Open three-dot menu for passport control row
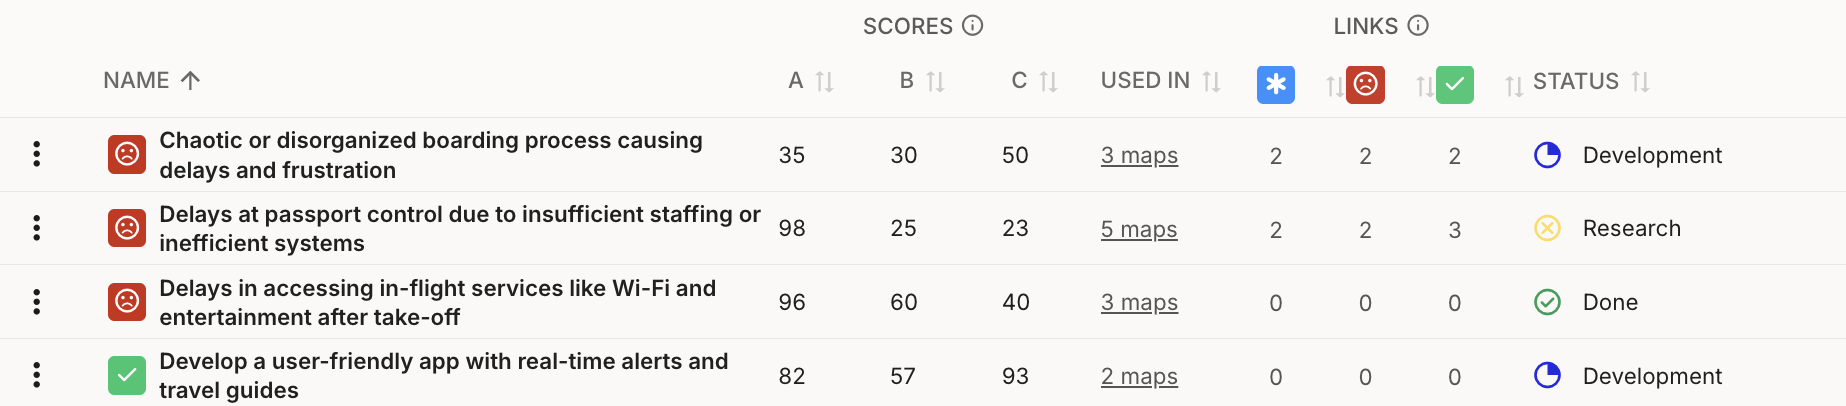The width and height of the screenshot is (1846, 406). pos(37,228)
